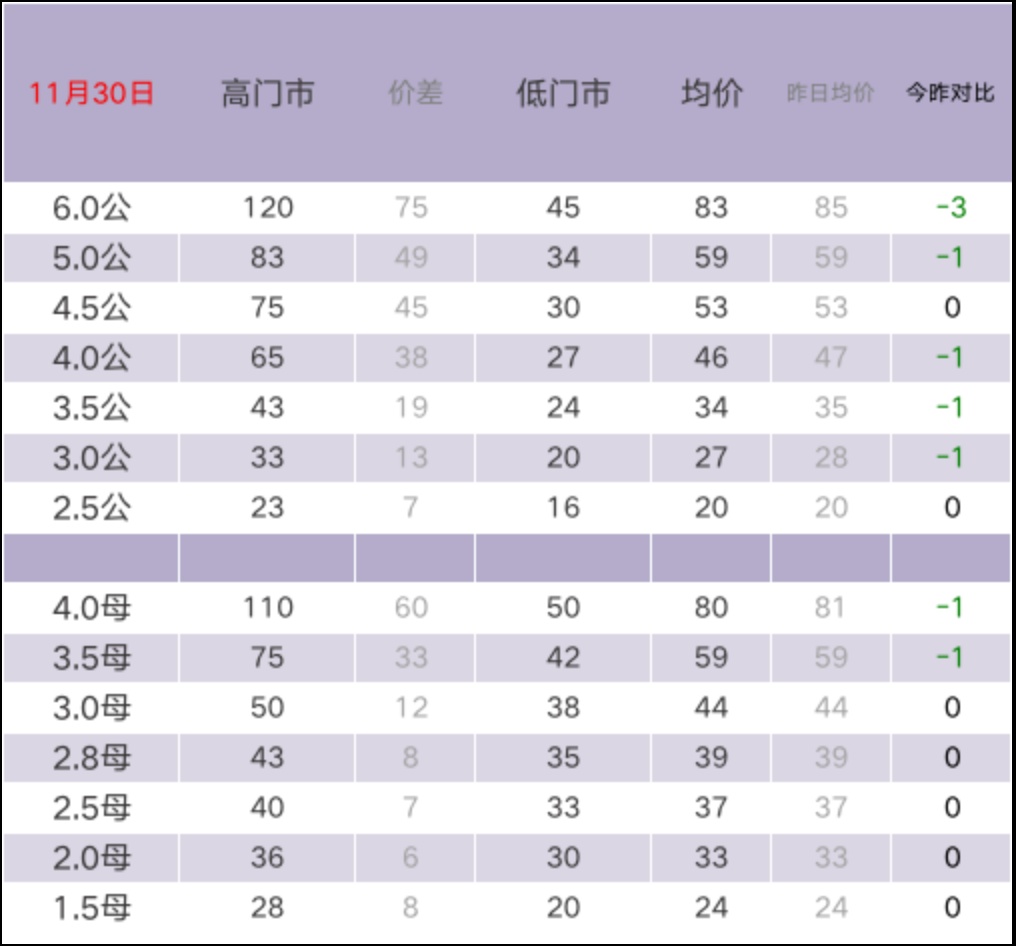1016x946 pixels.
Task: Click the 4.5公 row label
Action: pyautogui.click(x=91, y=308)
